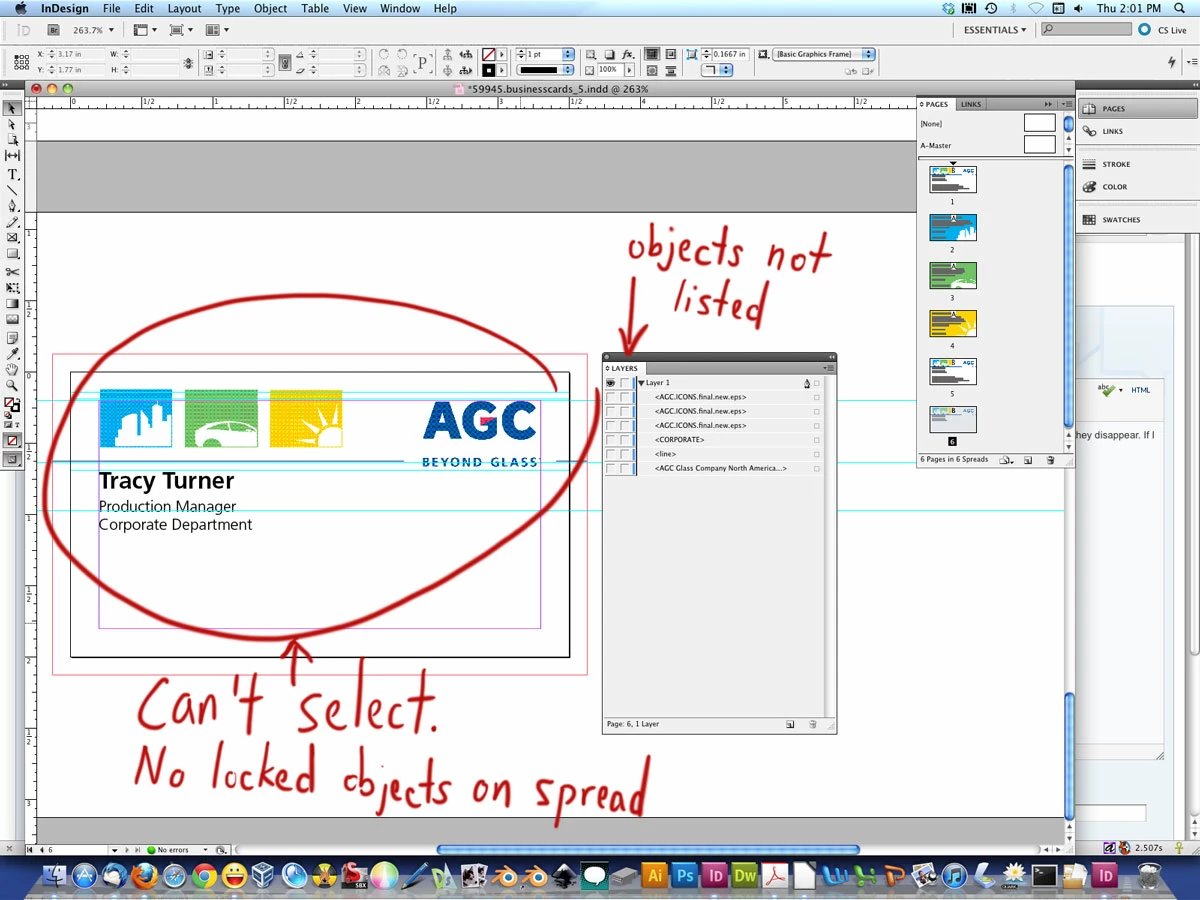
Task: Toggle lock box for <CORPORATE> item
Action: [625, 440]
